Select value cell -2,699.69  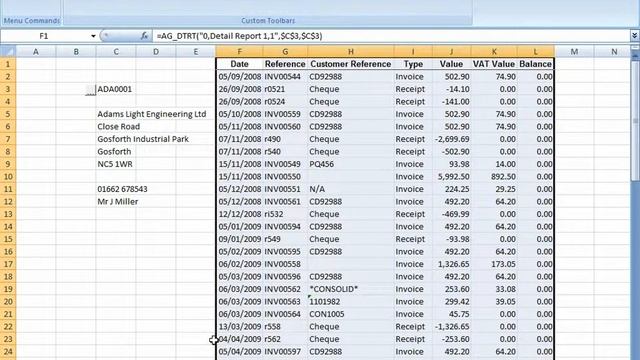[451, 139]
